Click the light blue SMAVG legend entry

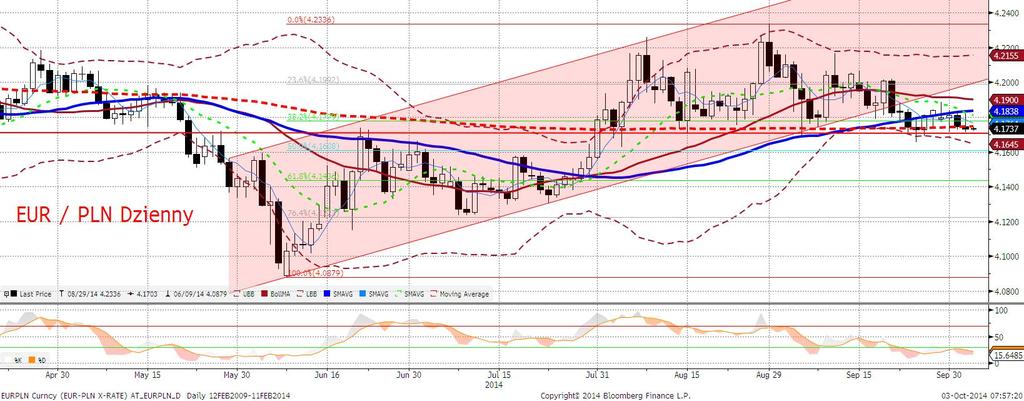[x=374, y=294]
